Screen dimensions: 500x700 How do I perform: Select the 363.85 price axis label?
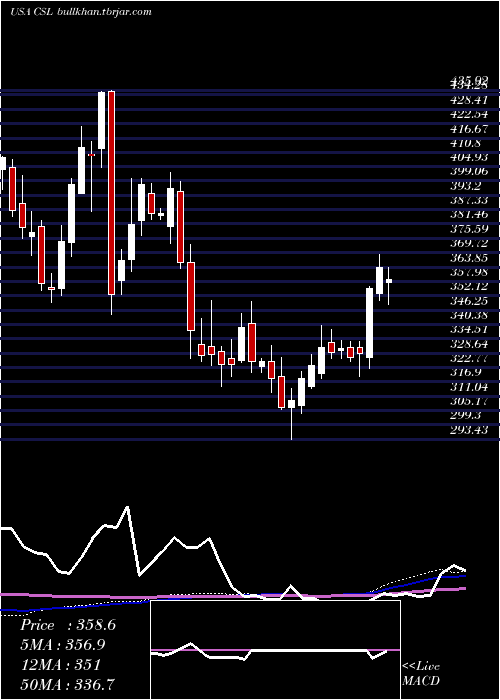coord(469,258)
